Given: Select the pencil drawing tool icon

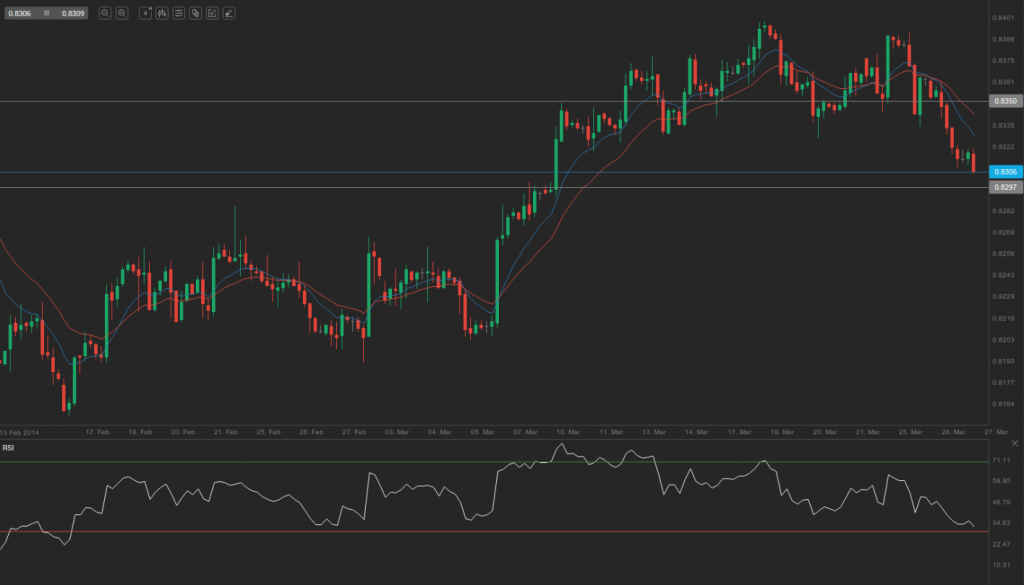Looking at the screenshot, I should click(x=227, y=13).
